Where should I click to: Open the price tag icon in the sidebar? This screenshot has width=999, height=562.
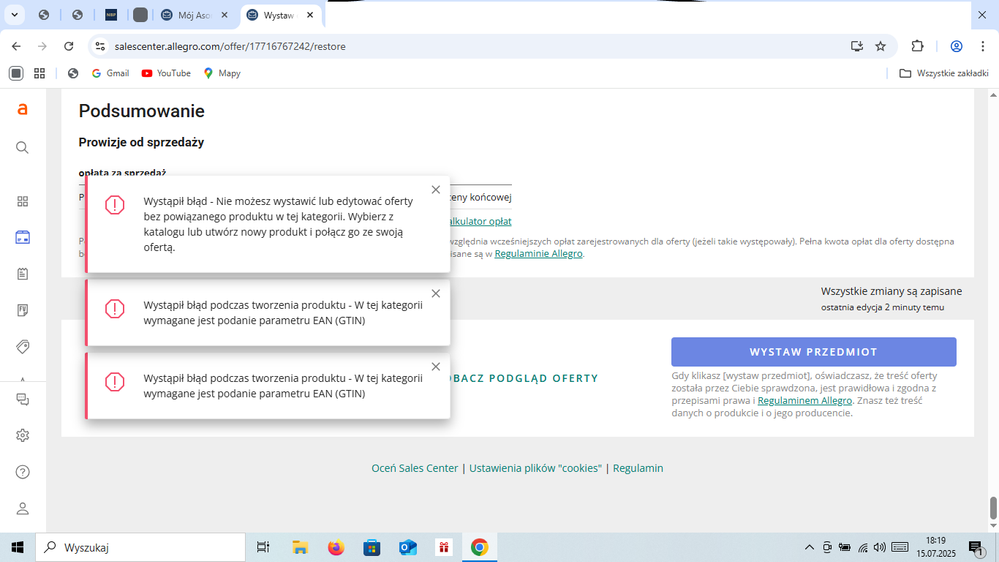tap(22, 346)
